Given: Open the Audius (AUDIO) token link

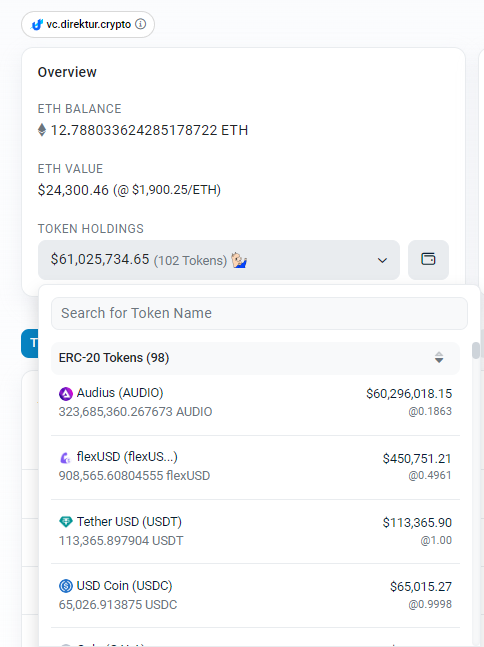Looking at the screenshot, I should [x=120, y=393].
